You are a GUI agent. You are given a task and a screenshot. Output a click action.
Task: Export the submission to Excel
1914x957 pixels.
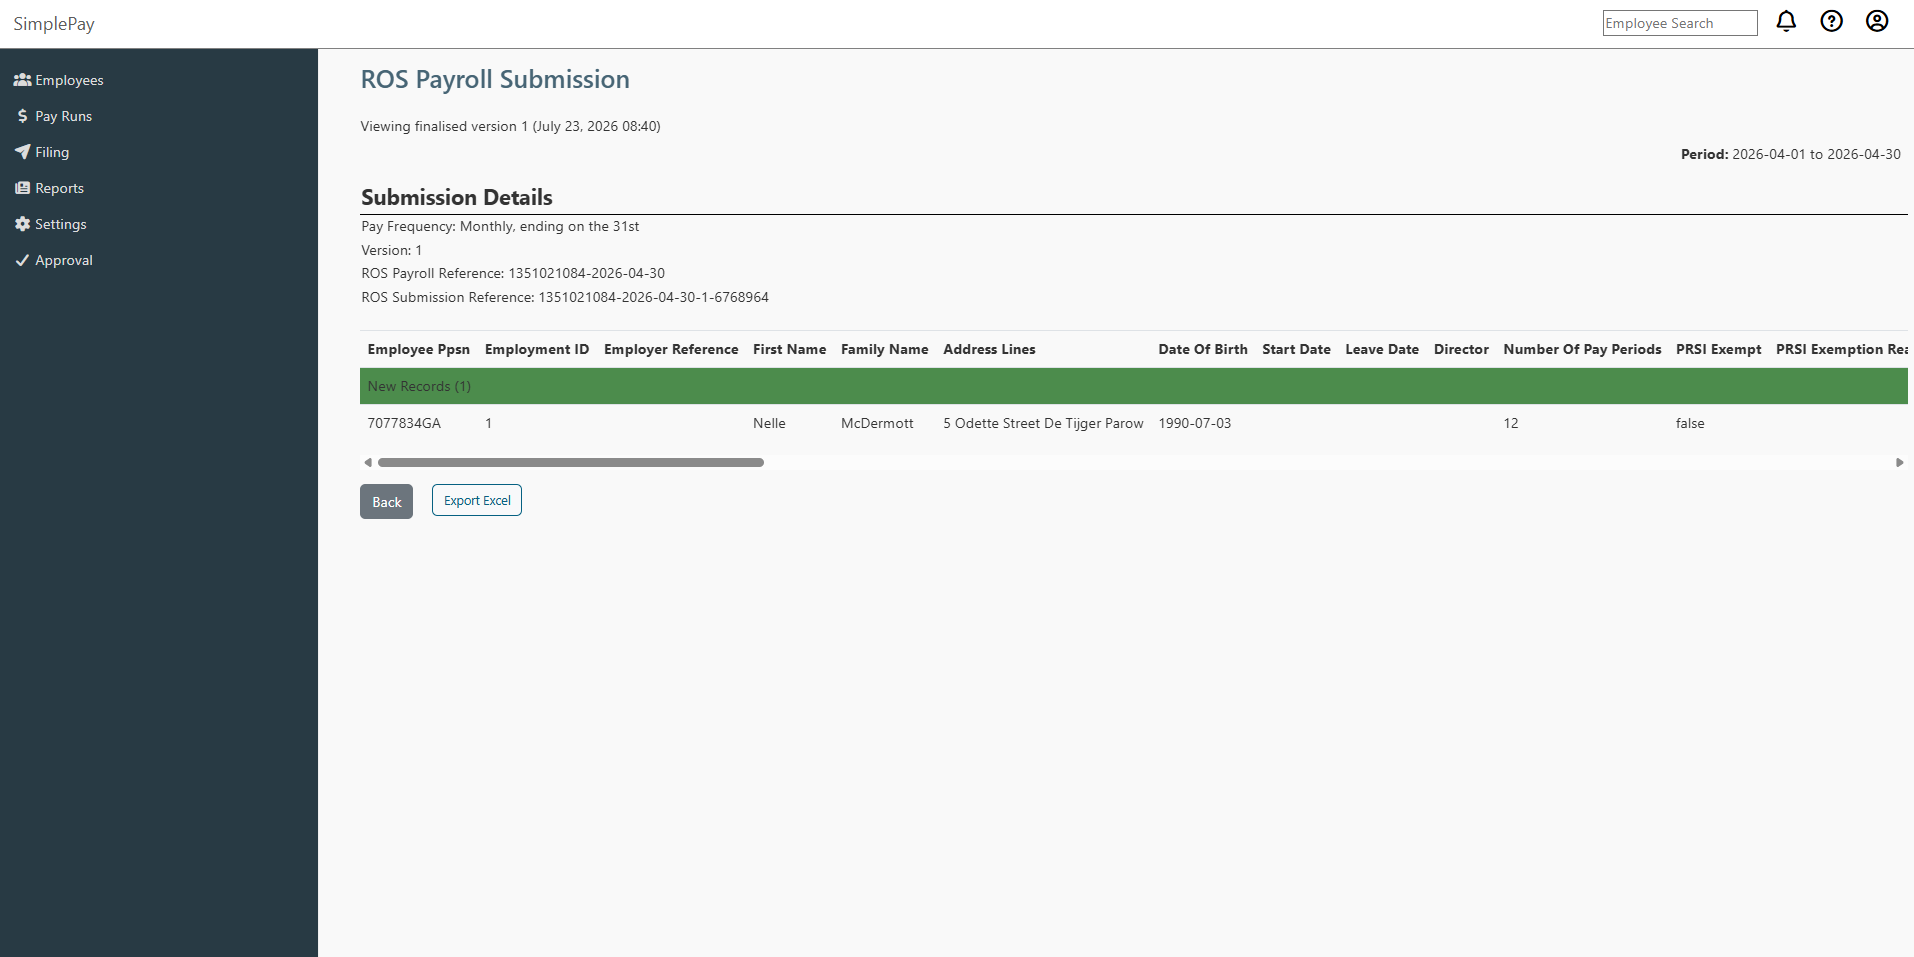pos(477,500)
